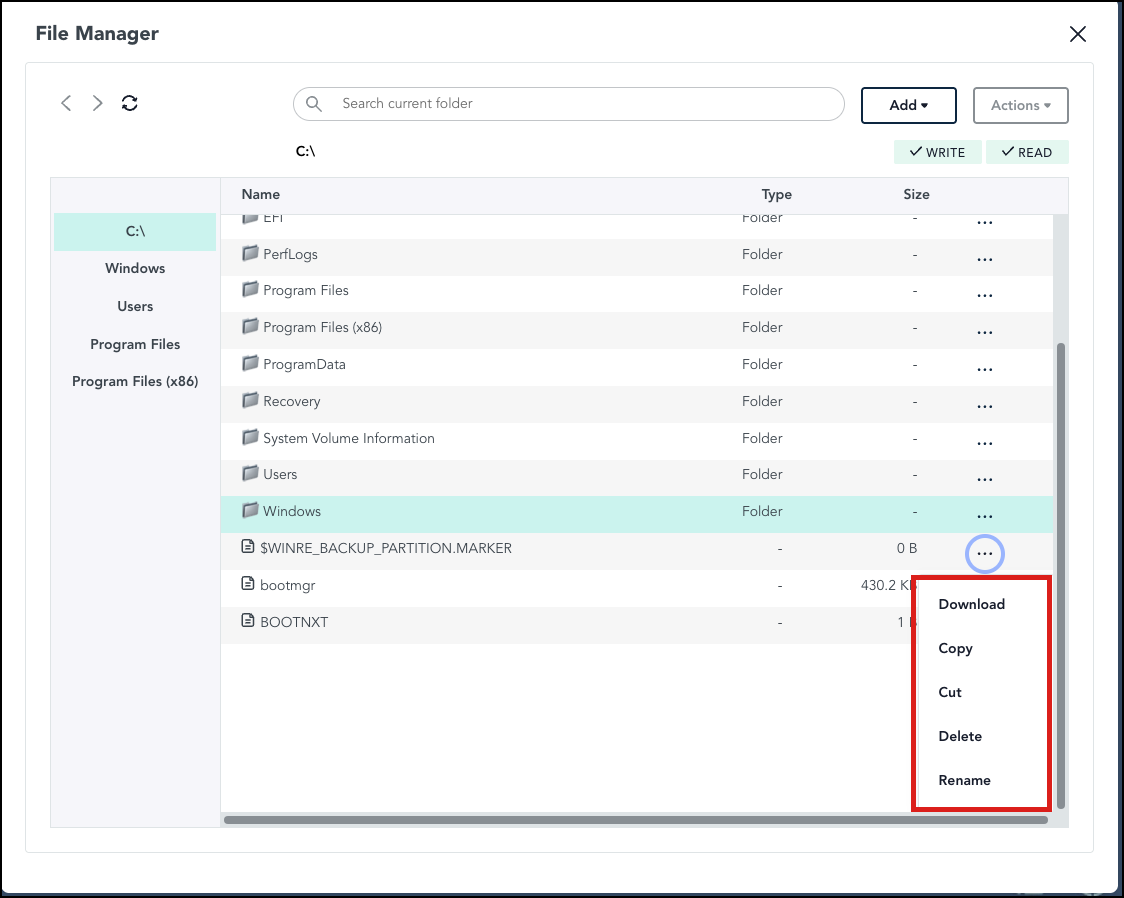The width and height of the screenshot is (1124, 898).
Task: Click into the Search current folder field
Action: 569,104
